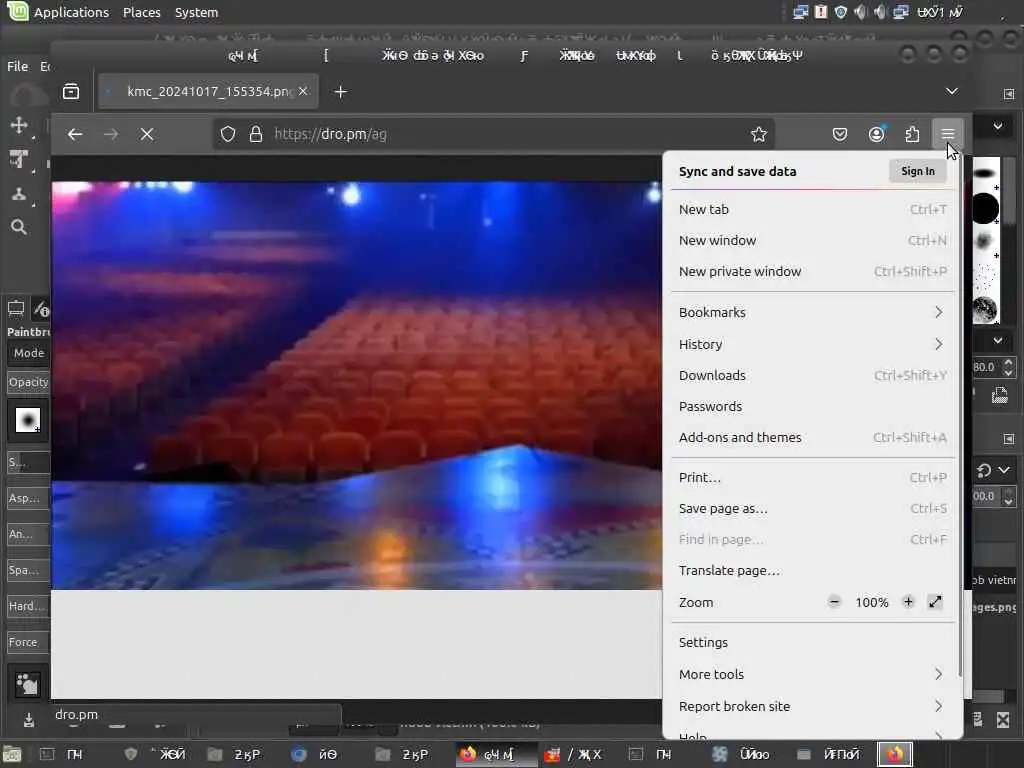Expand the History submenu
Viewport: 1024px width, 768px height.
[812, 344]
